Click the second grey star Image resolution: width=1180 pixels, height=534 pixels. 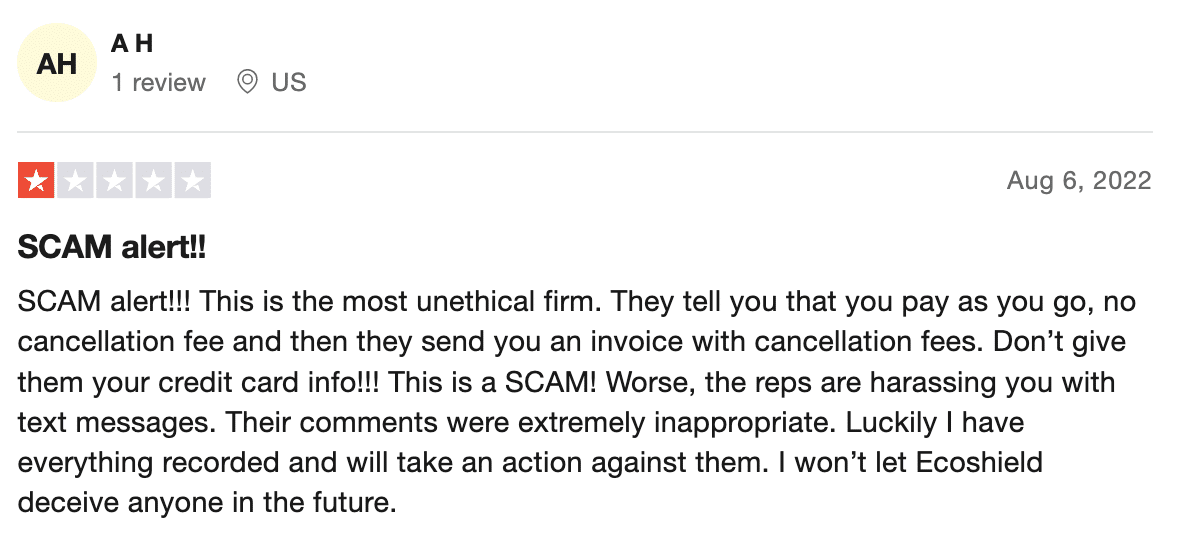click(75, 181)
